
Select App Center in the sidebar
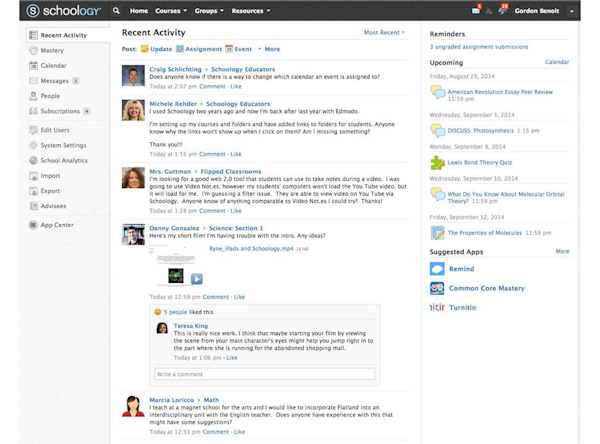pos(57,225)
